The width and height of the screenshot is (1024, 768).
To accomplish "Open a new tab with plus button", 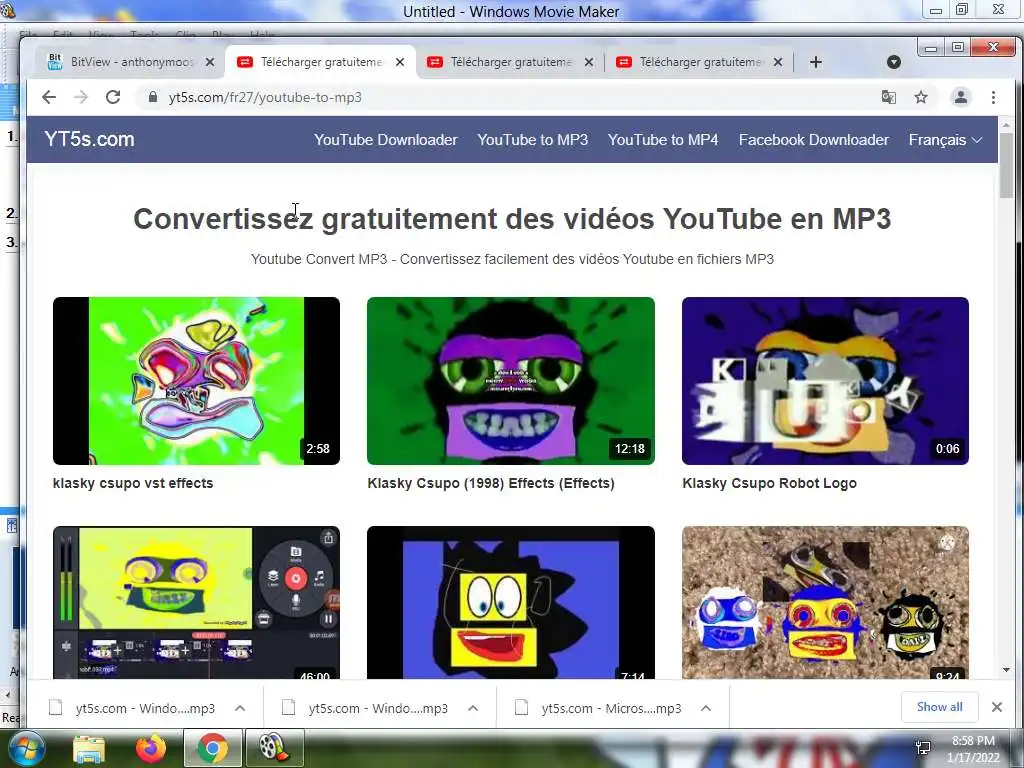I will coord(816,62).
